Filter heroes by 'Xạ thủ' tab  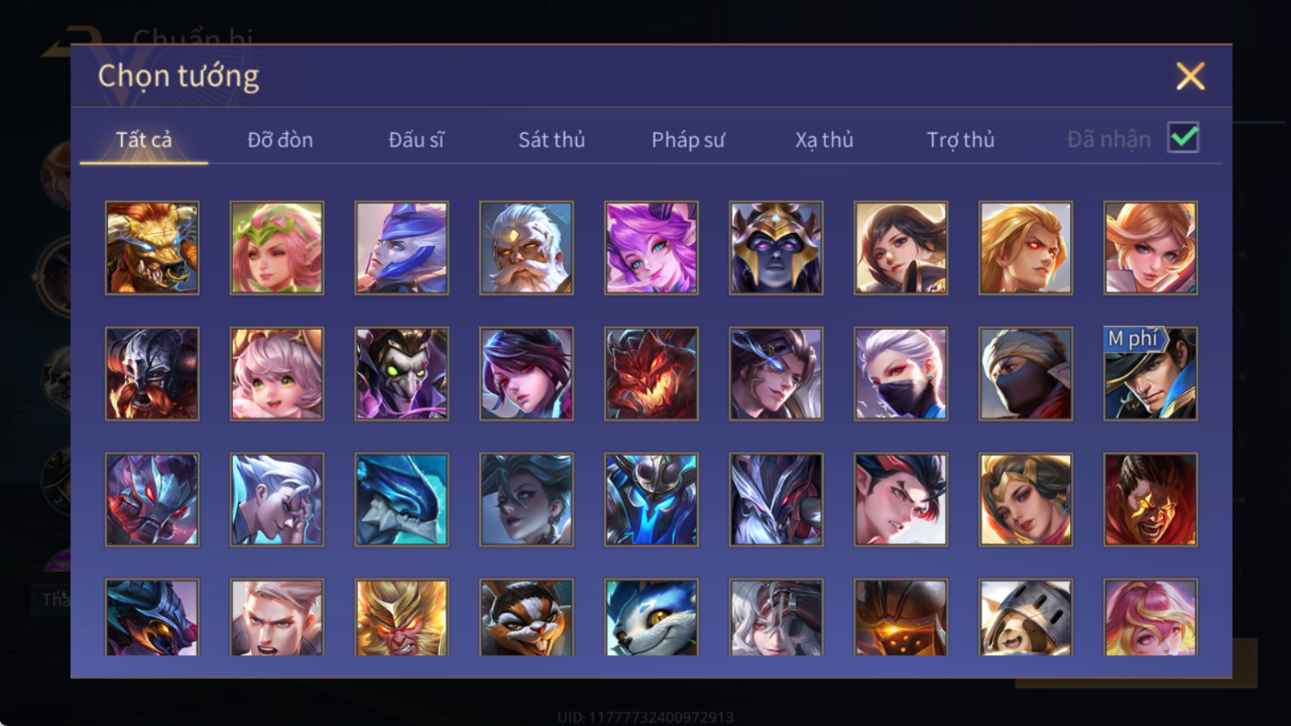(824, 140)
